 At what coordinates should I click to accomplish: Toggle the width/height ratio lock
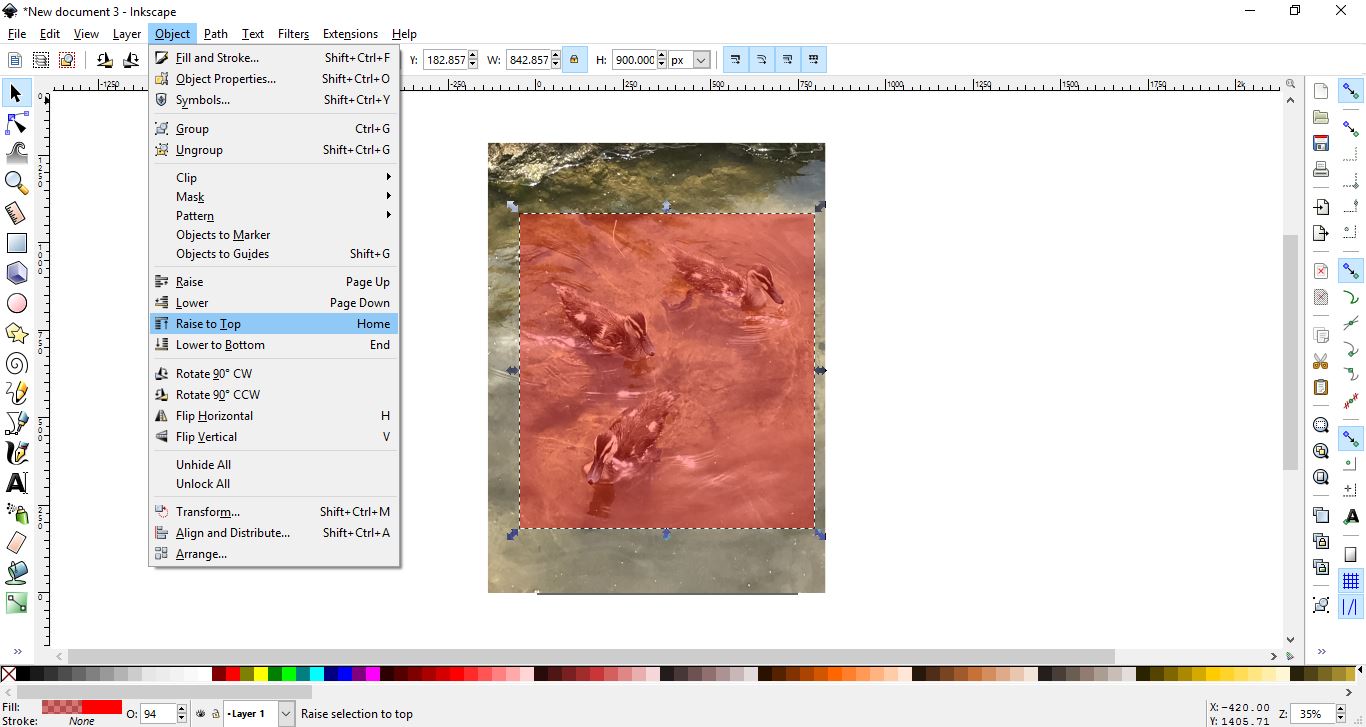click(575, 59)
